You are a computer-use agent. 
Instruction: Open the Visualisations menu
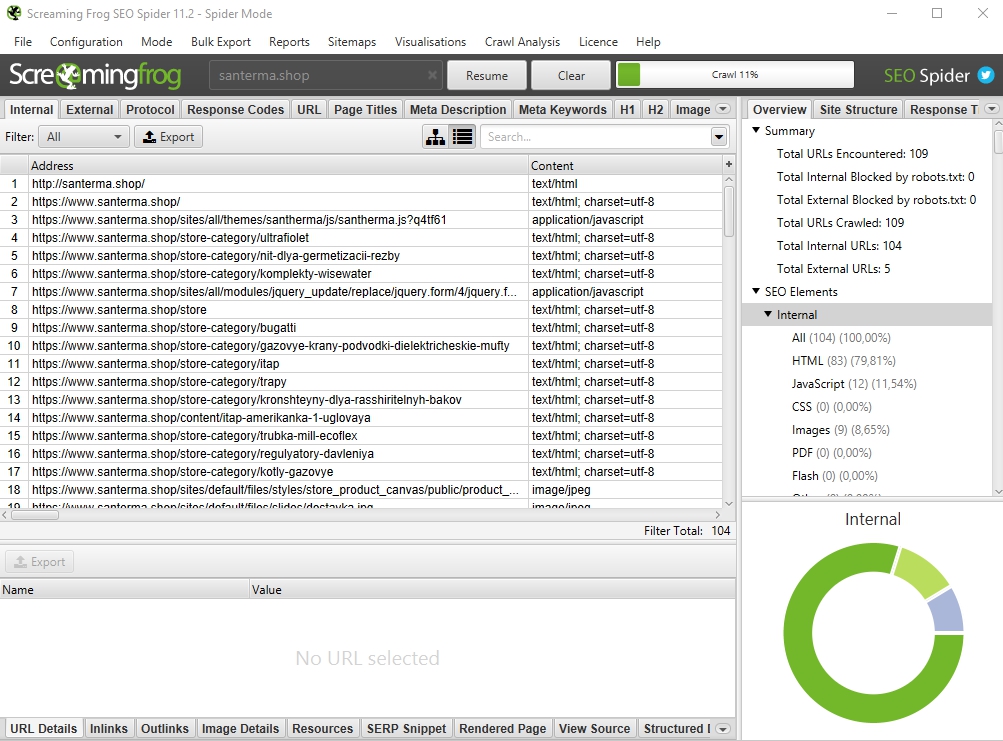430,42
